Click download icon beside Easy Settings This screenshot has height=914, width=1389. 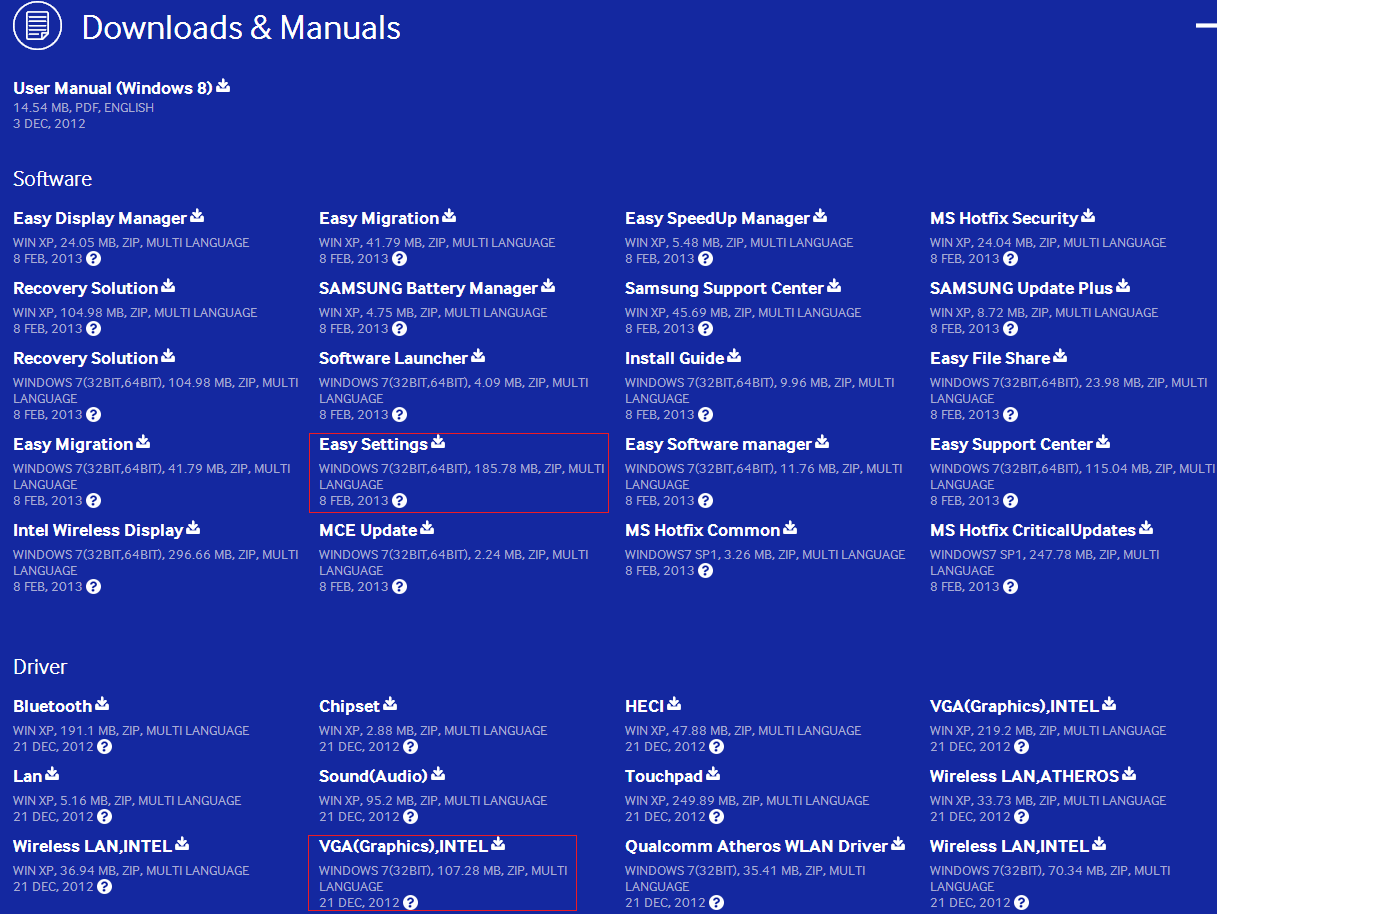[438, 442]
